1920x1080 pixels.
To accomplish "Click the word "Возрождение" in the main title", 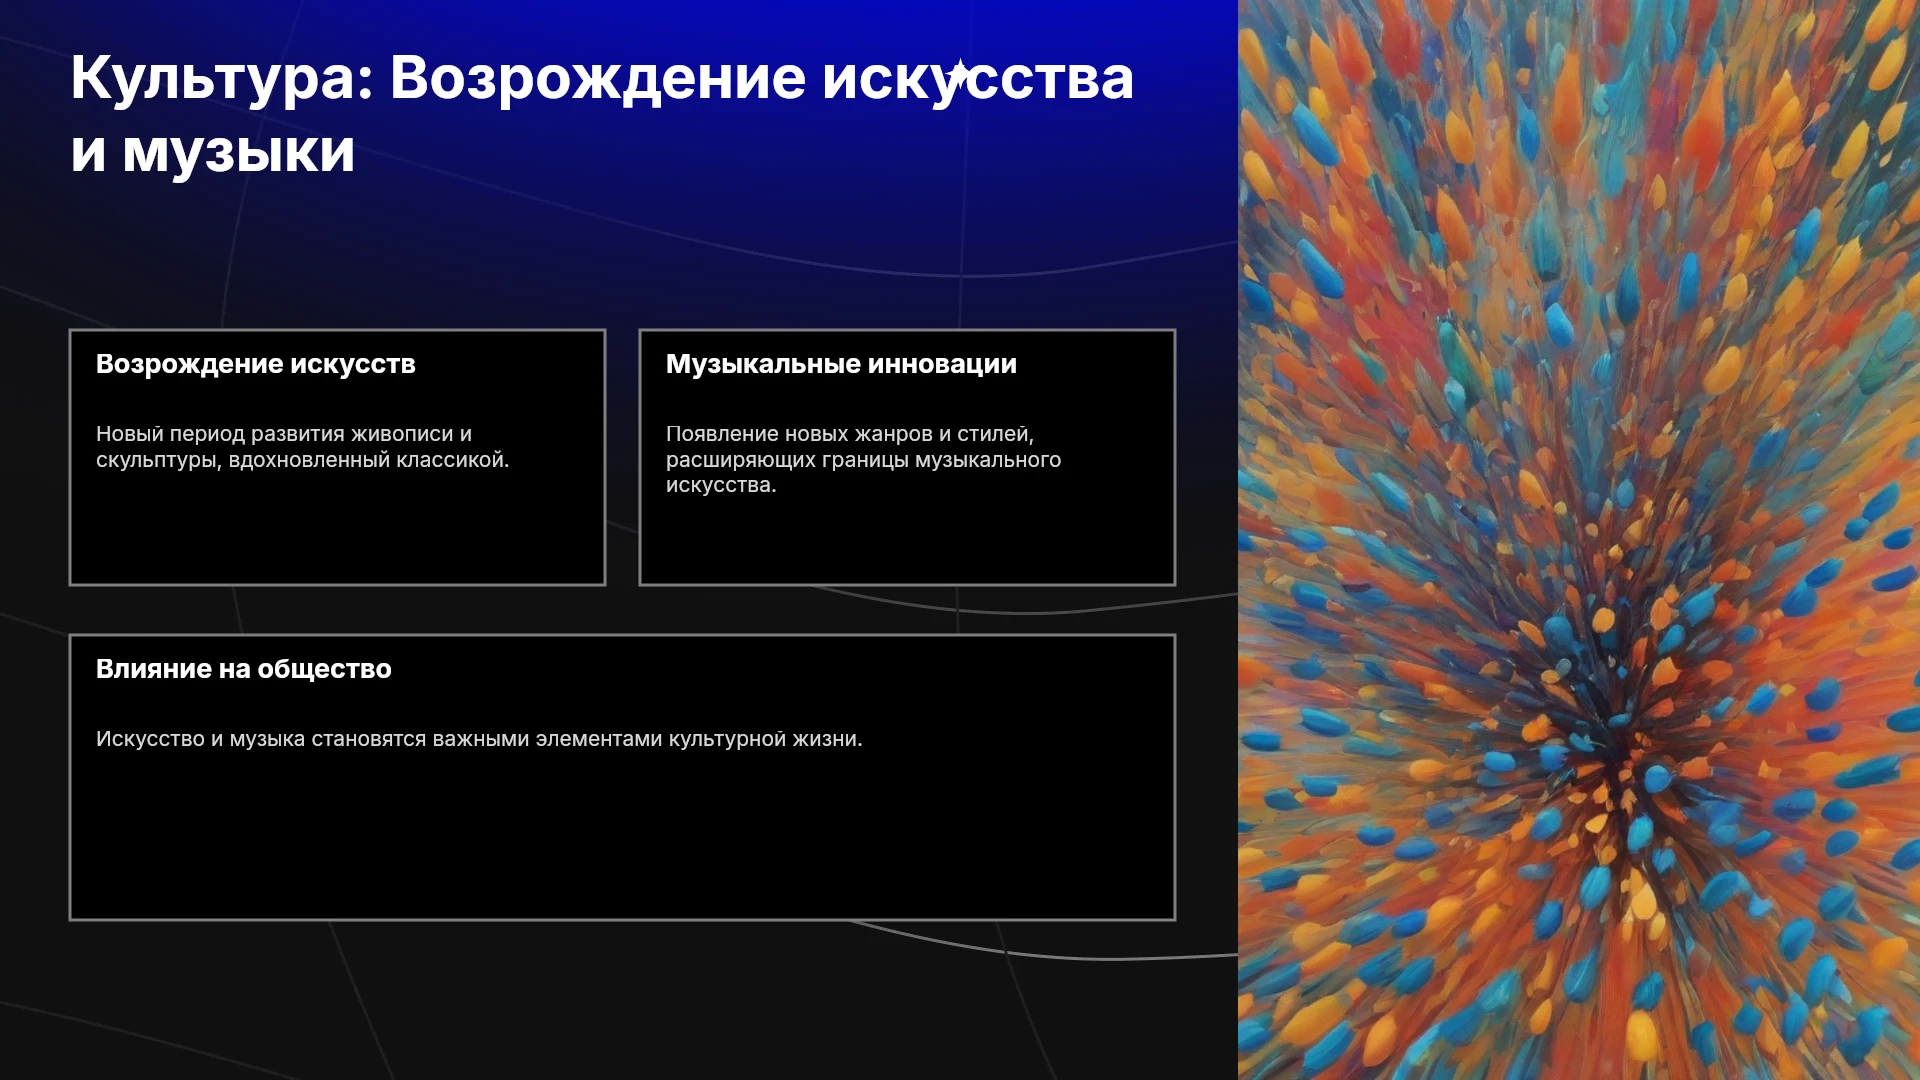I will 597,78.
